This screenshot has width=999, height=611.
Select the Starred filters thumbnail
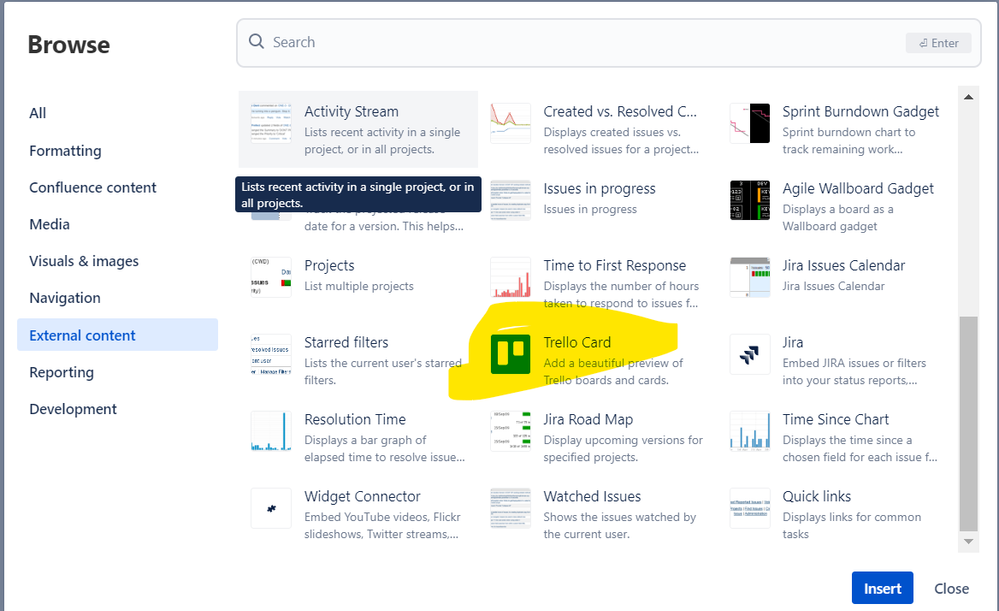(271, 354)
